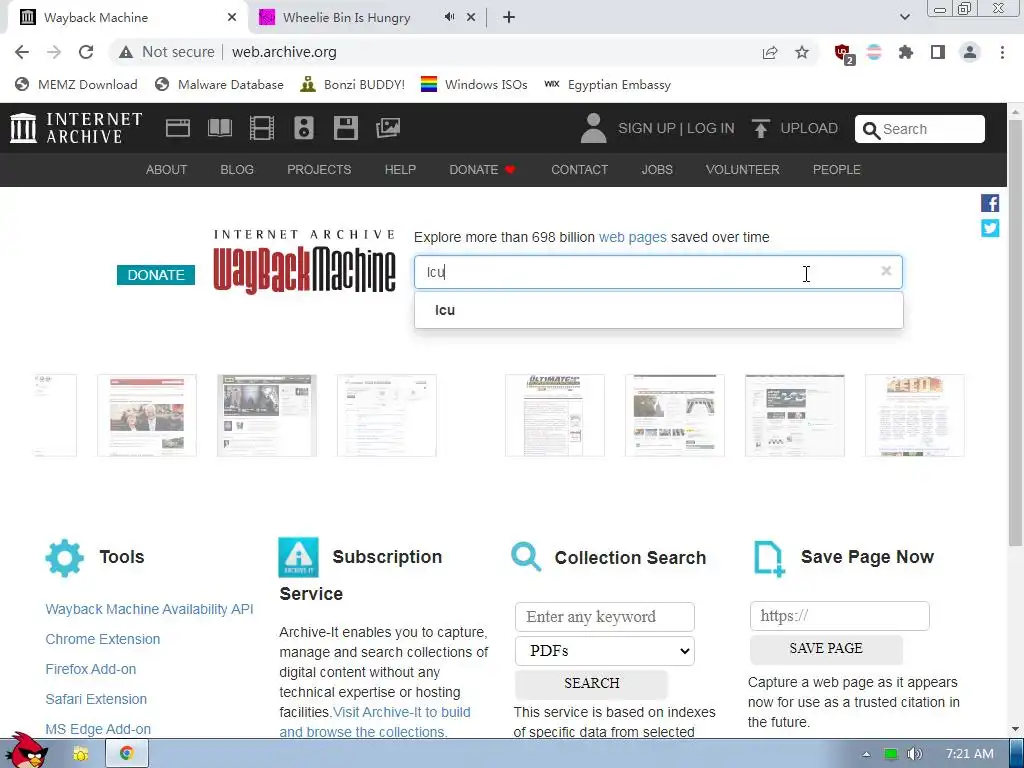Focus the 'Enter any keyword' field
The image size is (1024, 768).
pyautogui.click(x=605, y=617)
